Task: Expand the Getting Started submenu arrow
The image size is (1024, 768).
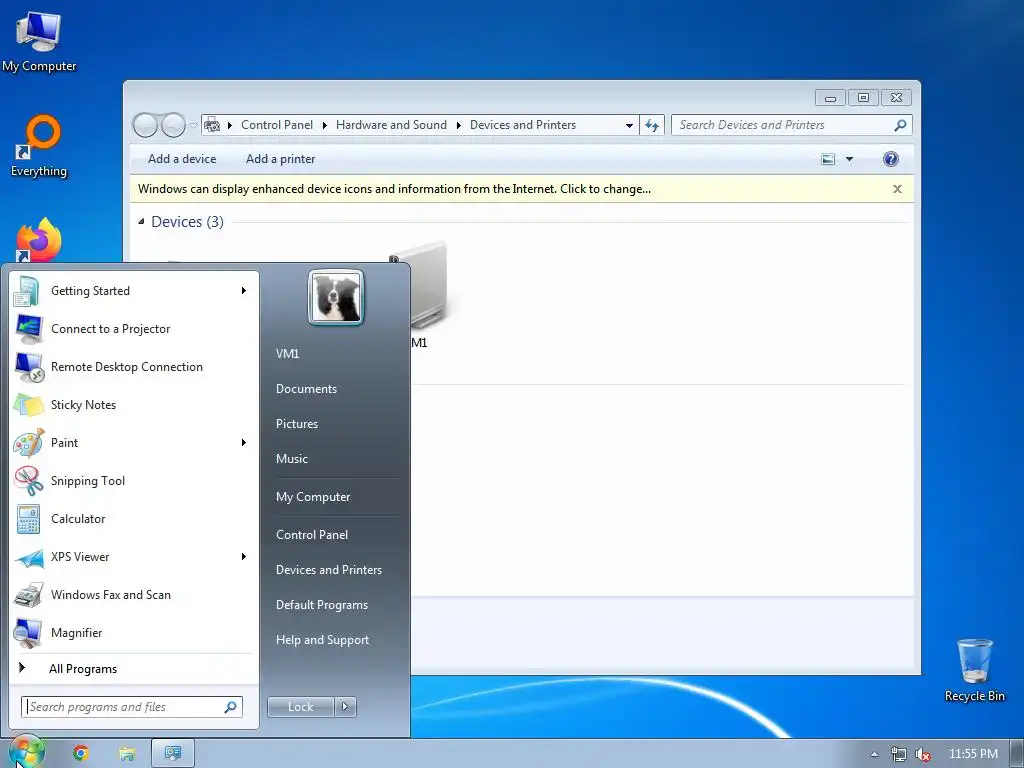Action: [244, 291]
